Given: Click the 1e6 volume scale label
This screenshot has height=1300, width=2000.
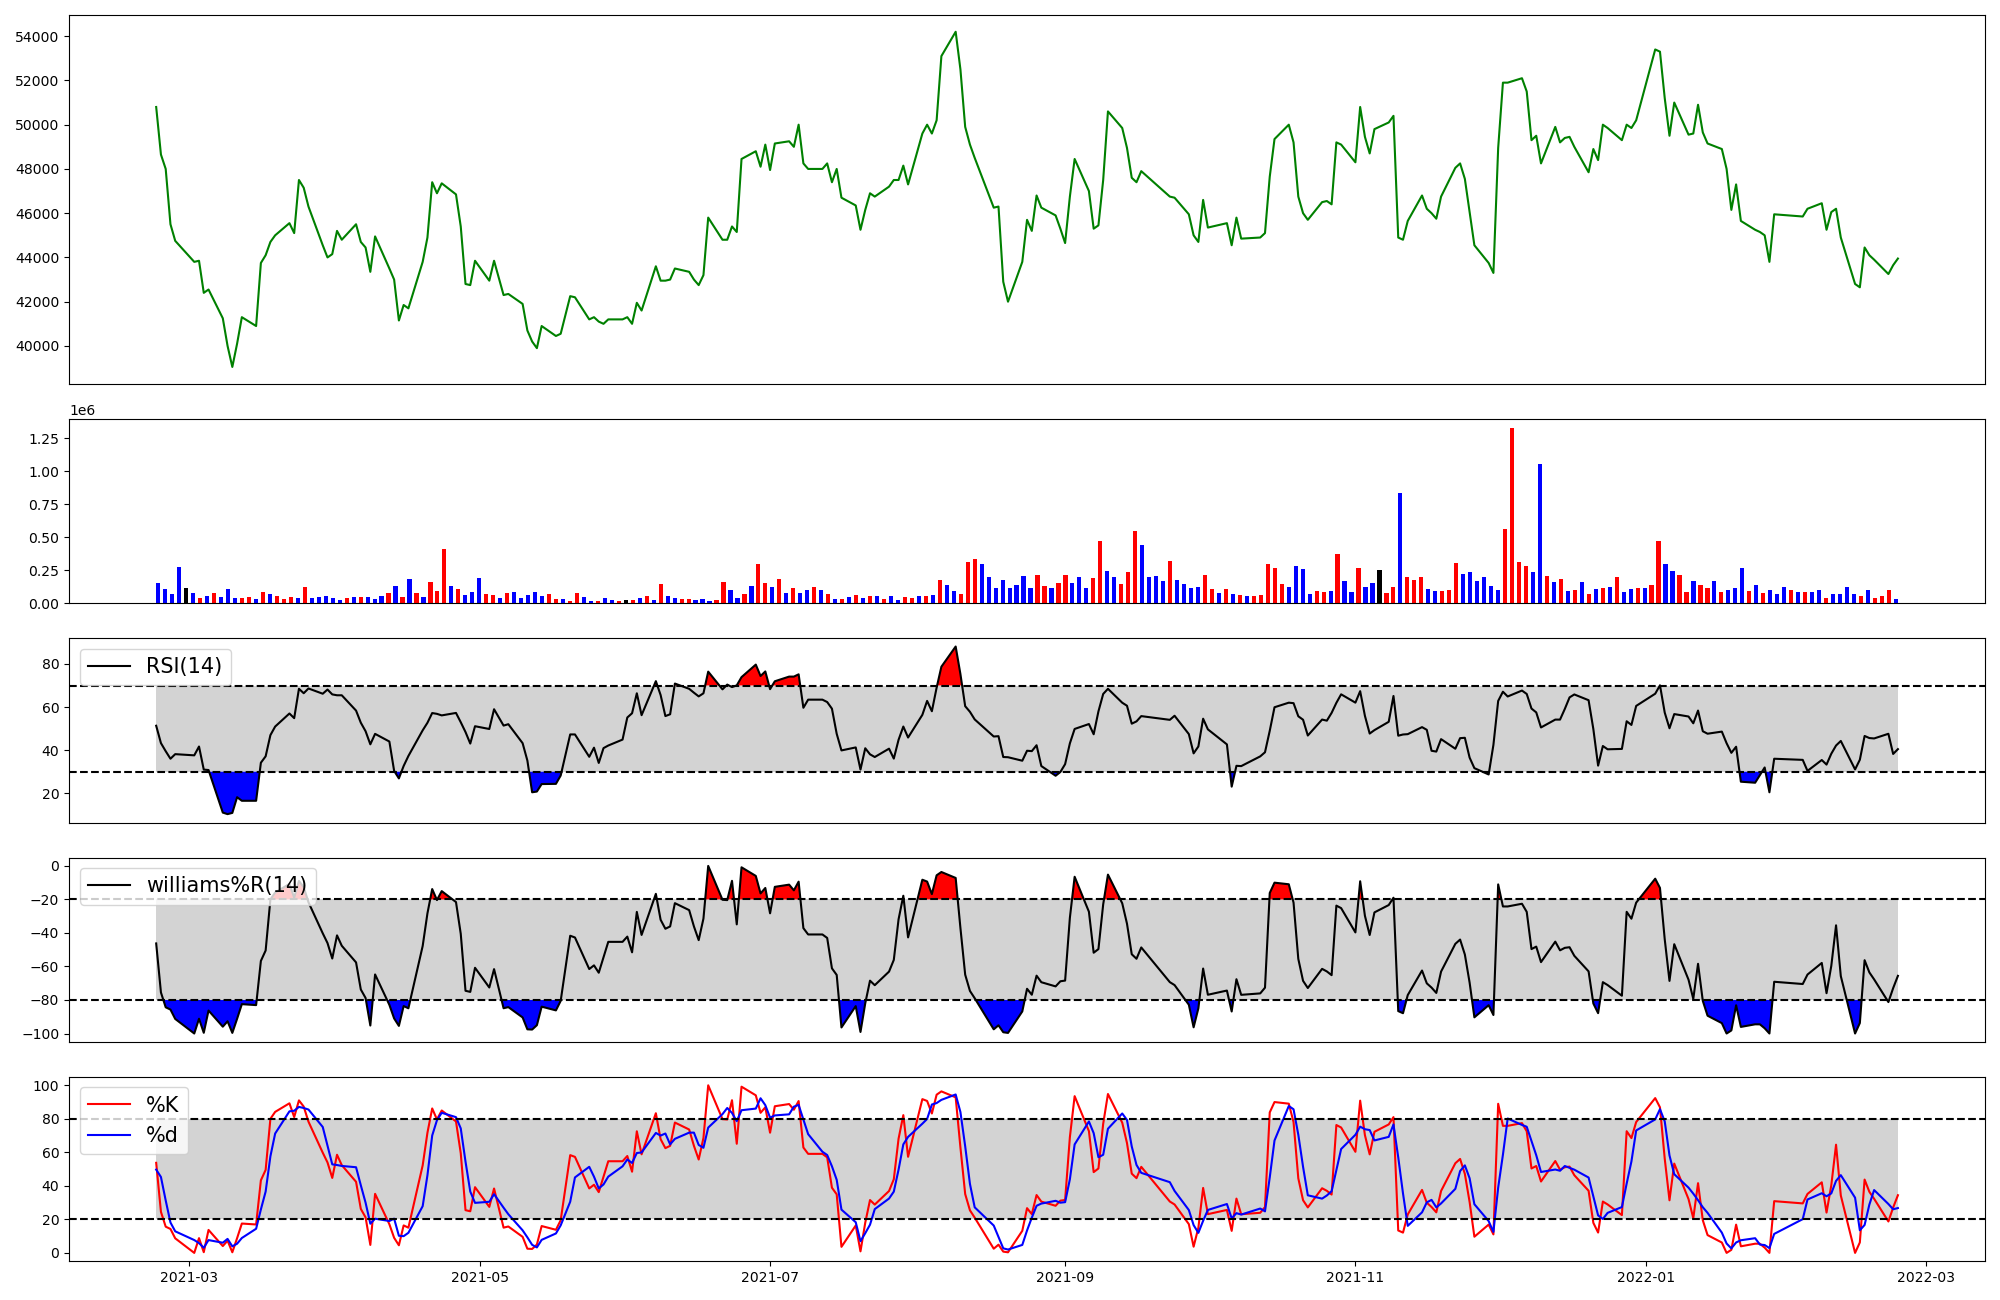Looking at the screenshot, I should point(82,410).
